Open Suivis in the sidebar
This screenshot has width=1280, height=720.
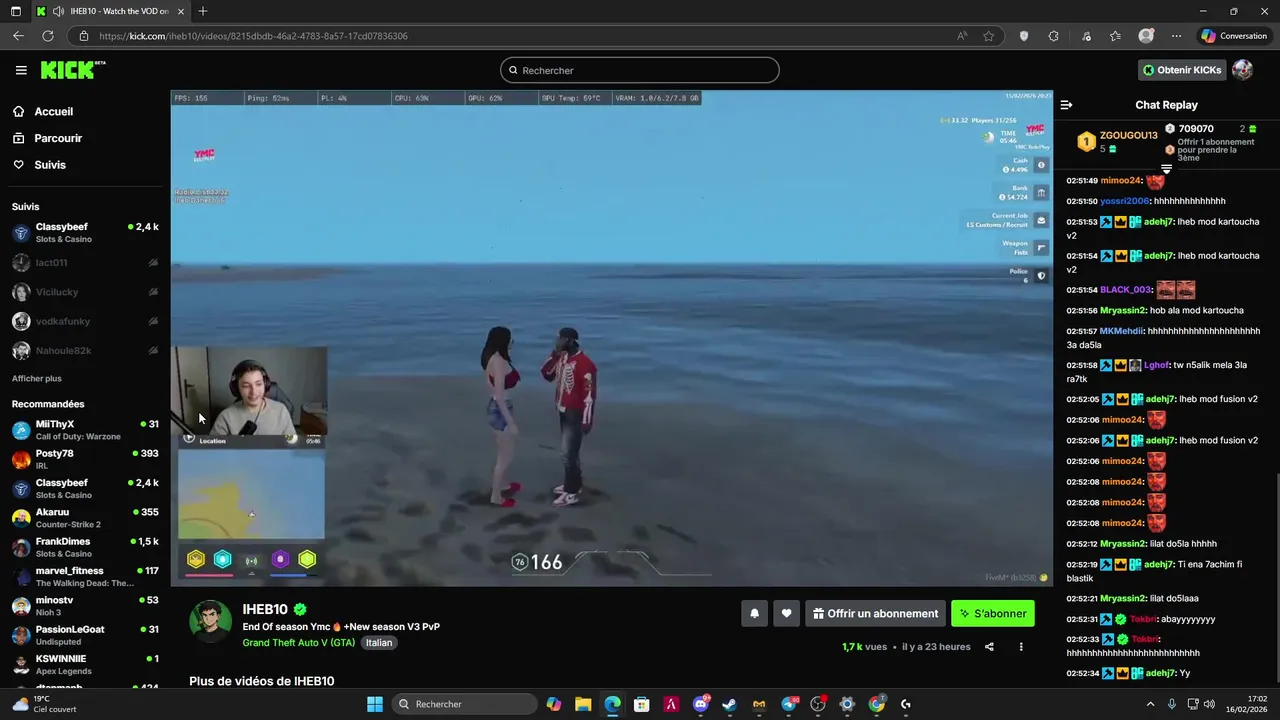pos(50,165)
